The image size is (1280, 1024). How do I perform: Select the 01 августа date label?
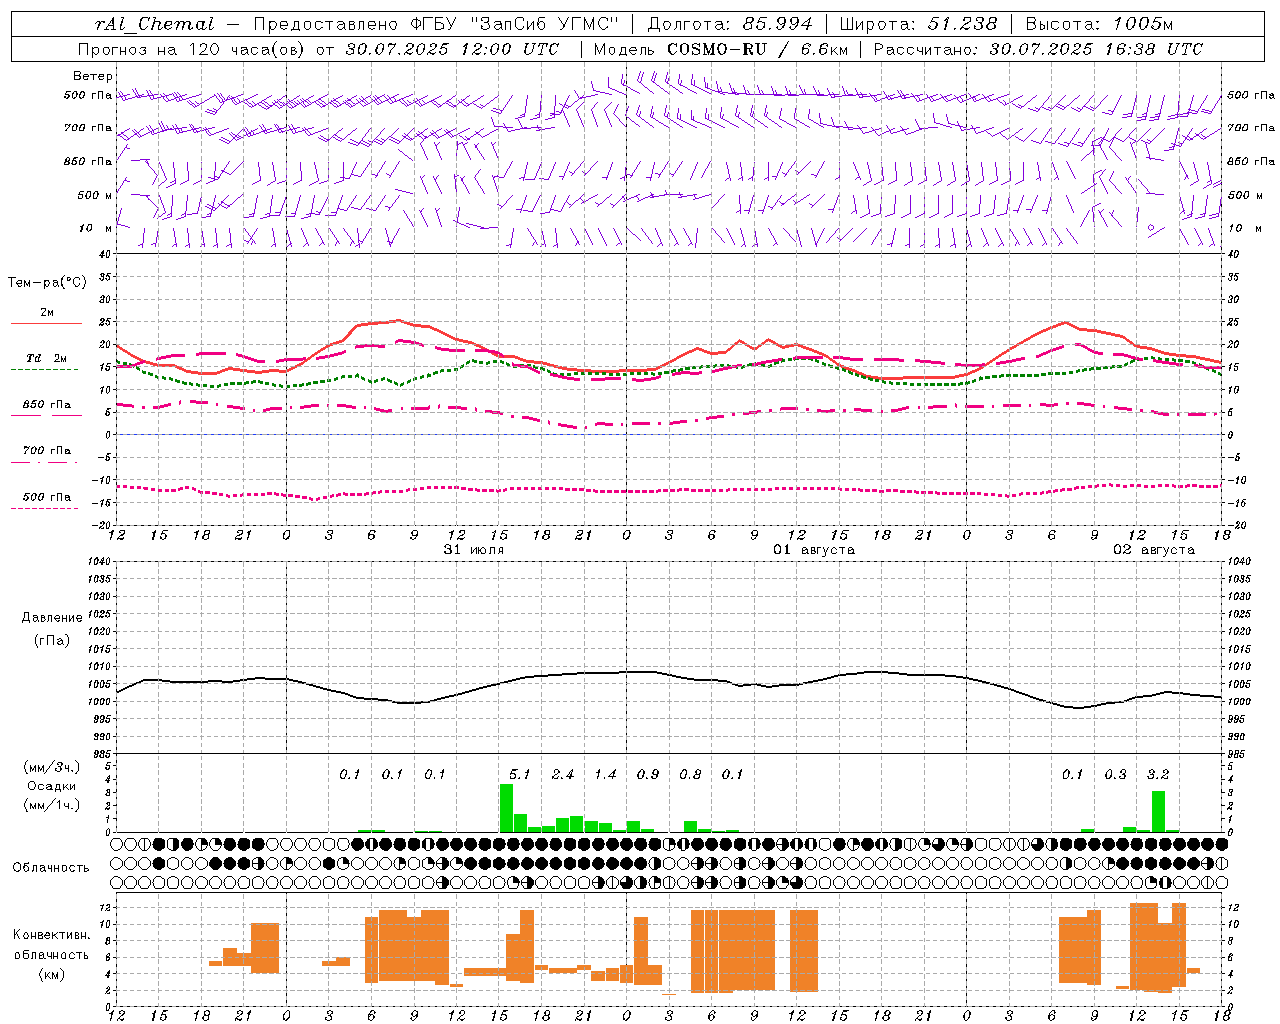point(814,550)
